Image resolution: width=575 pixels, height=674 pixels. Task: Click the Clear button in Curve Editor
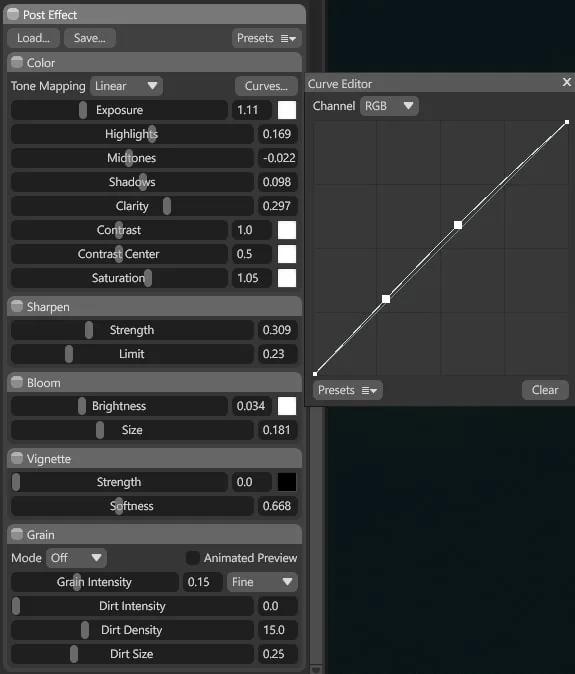(545, 390)
